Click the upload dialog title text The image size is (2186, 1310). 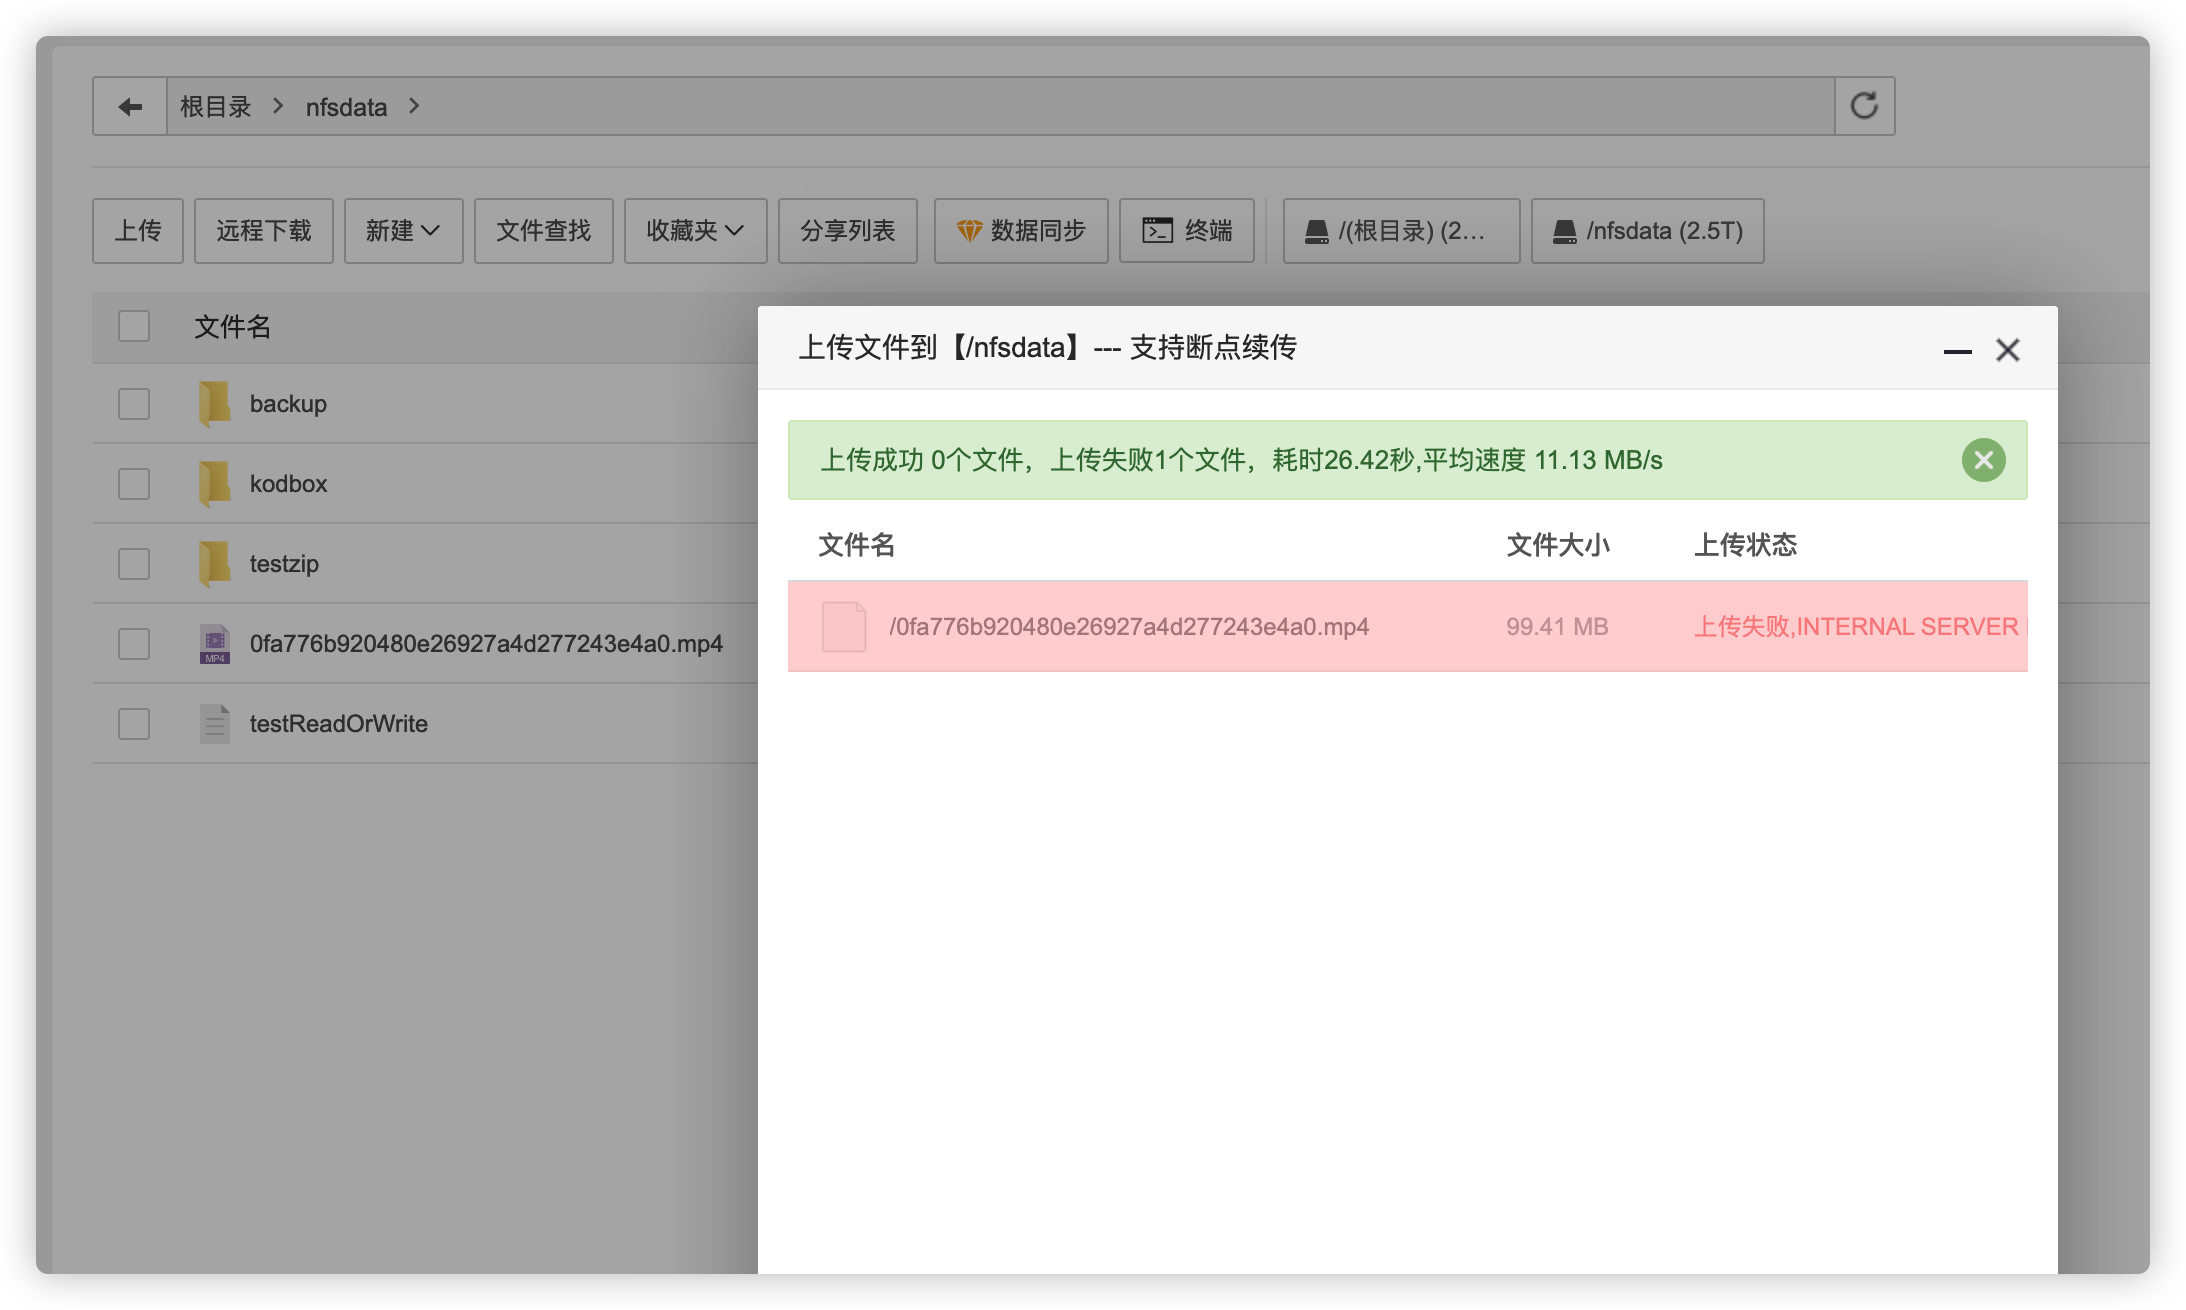[1047, 348]
